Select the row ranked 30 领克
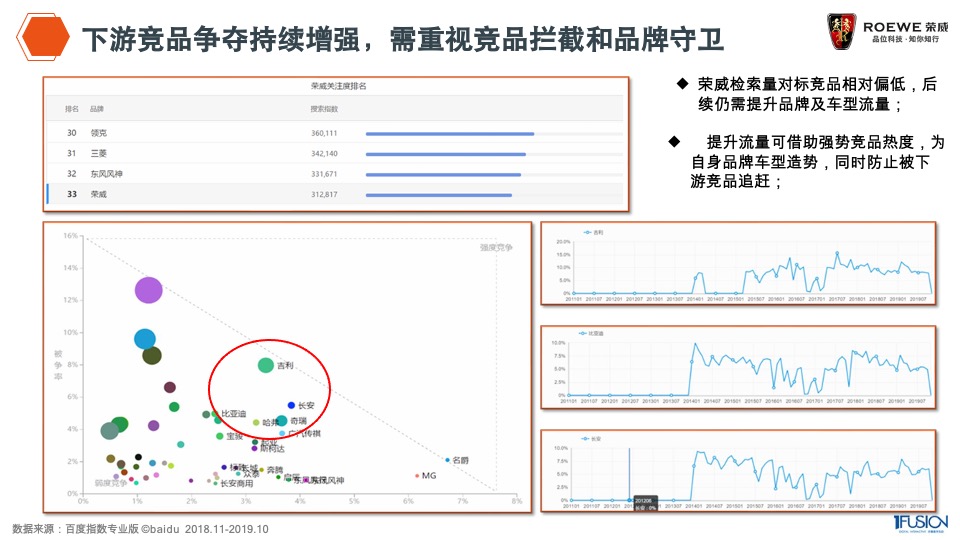960x540 pixels. click(335, 133)
